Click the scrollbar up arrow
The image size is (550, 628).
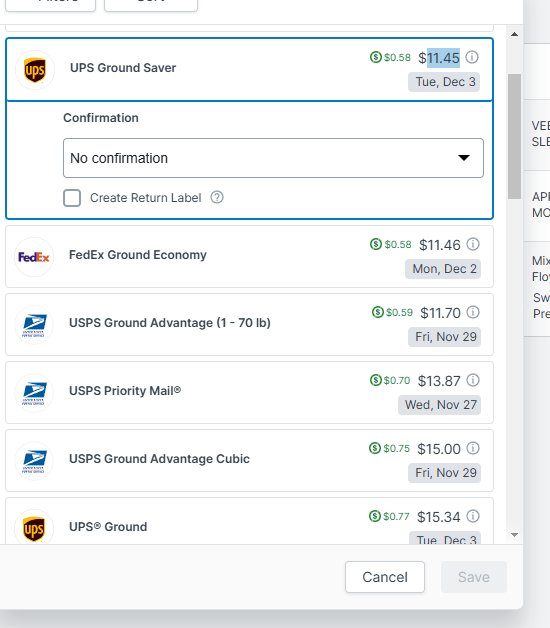[515, 34]
